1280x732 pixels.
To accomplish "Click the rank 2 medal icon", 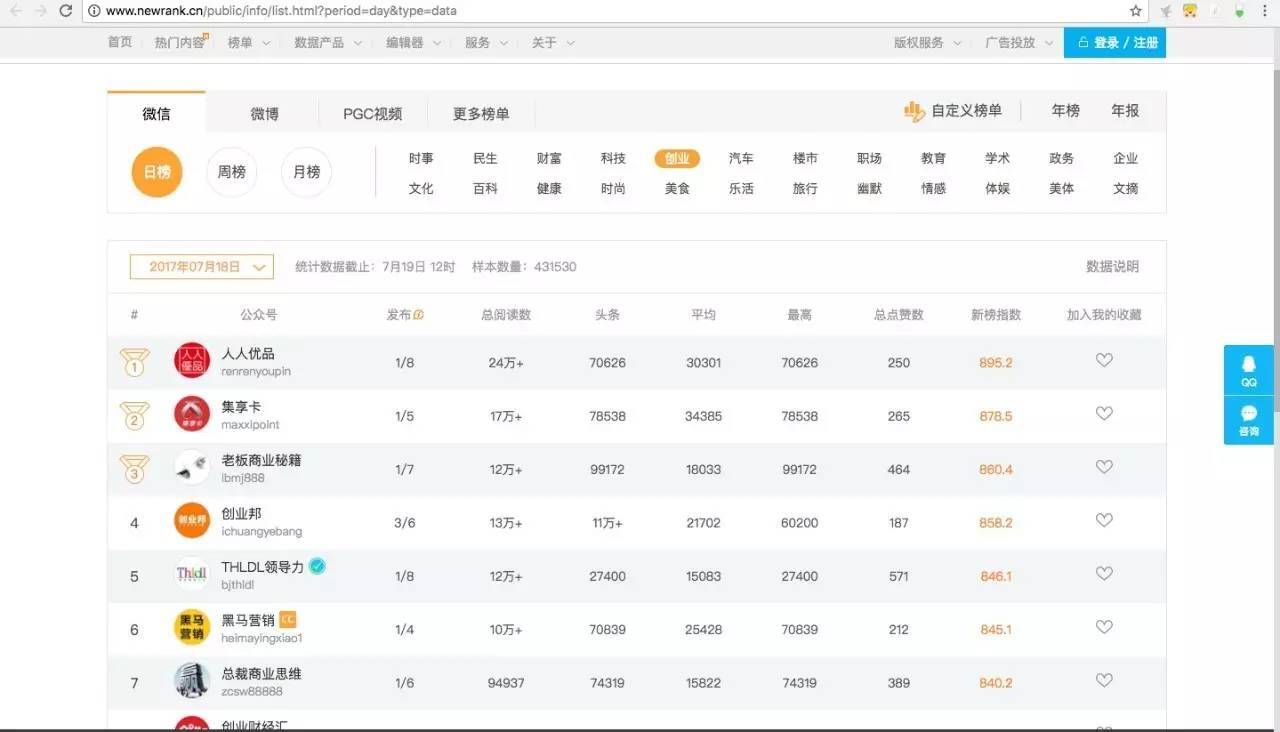I will tap(135, 415).
